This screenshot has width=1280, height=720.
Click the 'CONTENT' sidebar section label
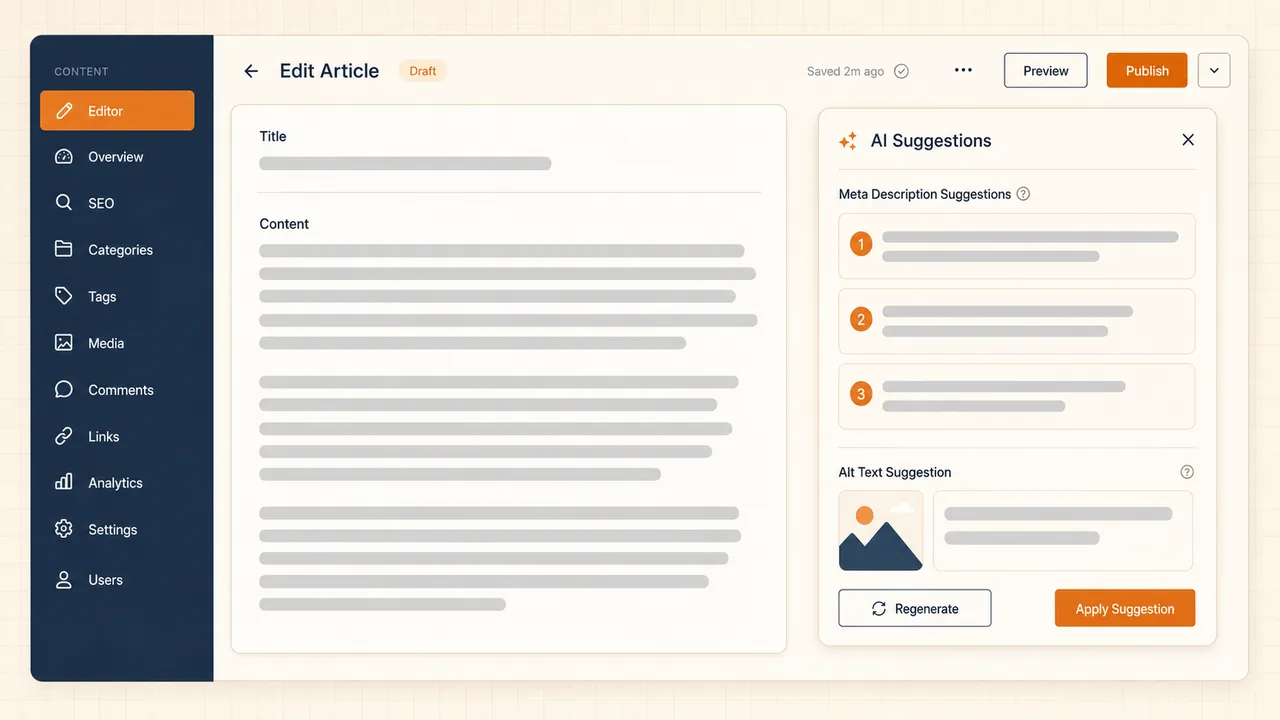click(81, 72)
